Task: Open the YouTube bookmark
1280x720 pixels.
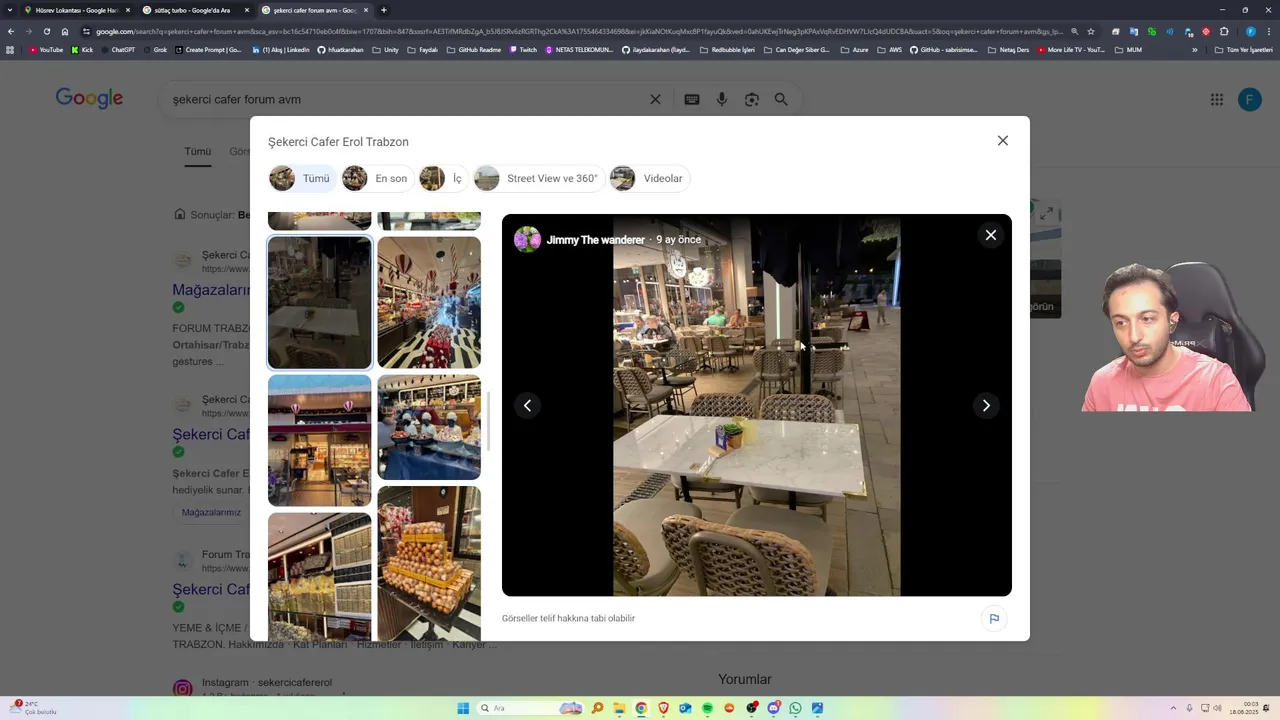Action: [46, 49]
